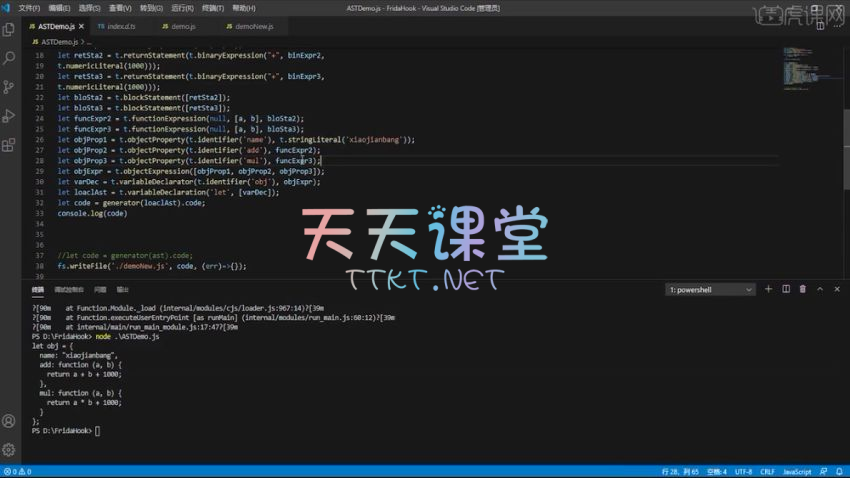Show notifications via the bell icon
Viewport: 850px width, 478px height.
[839, 471]
